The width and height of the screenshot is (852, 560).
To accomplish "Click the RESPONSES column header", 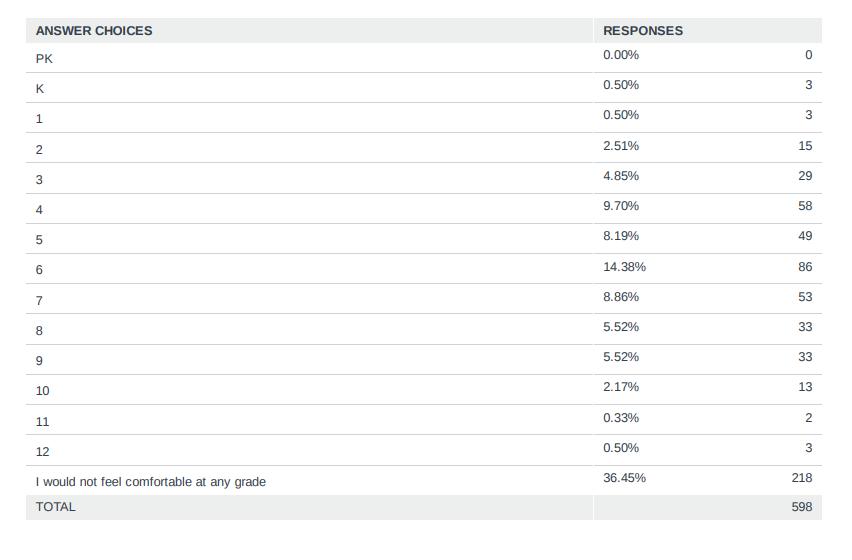I will point(643,31).
